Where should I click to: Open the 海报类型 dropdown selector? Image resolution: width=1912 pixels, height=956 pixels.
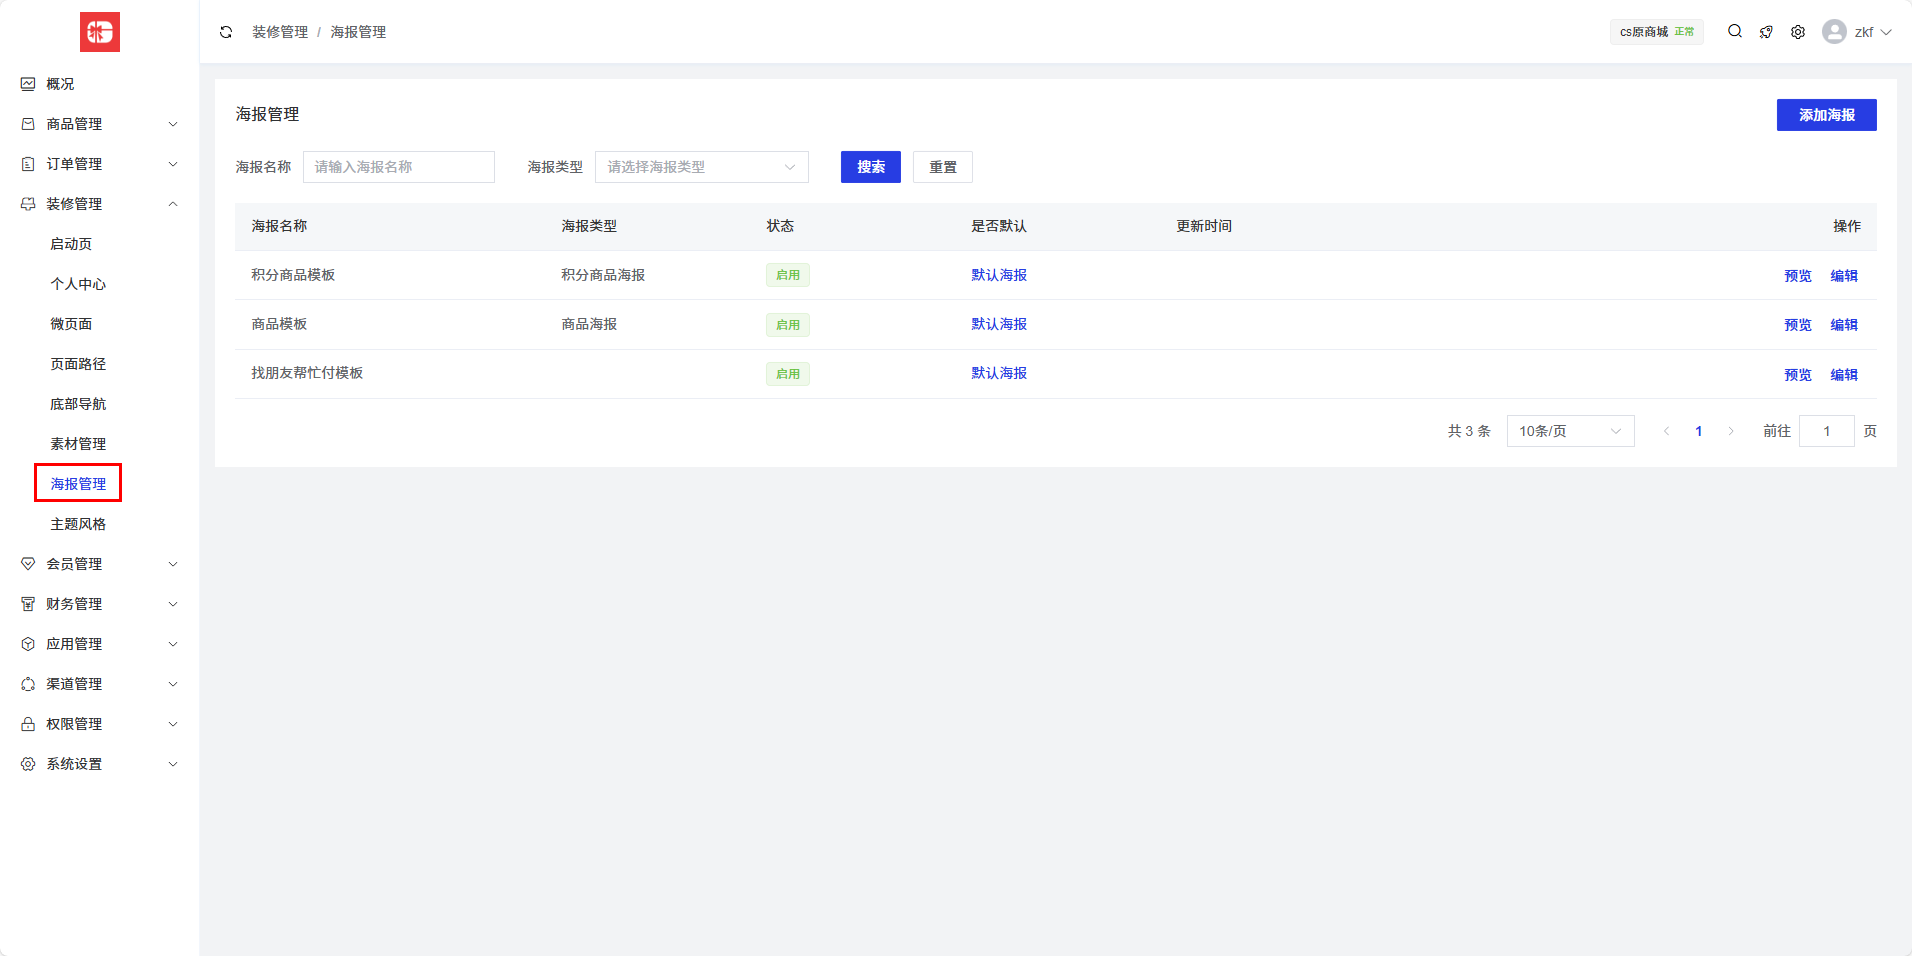pyautogui.click(x=701, y=167)
